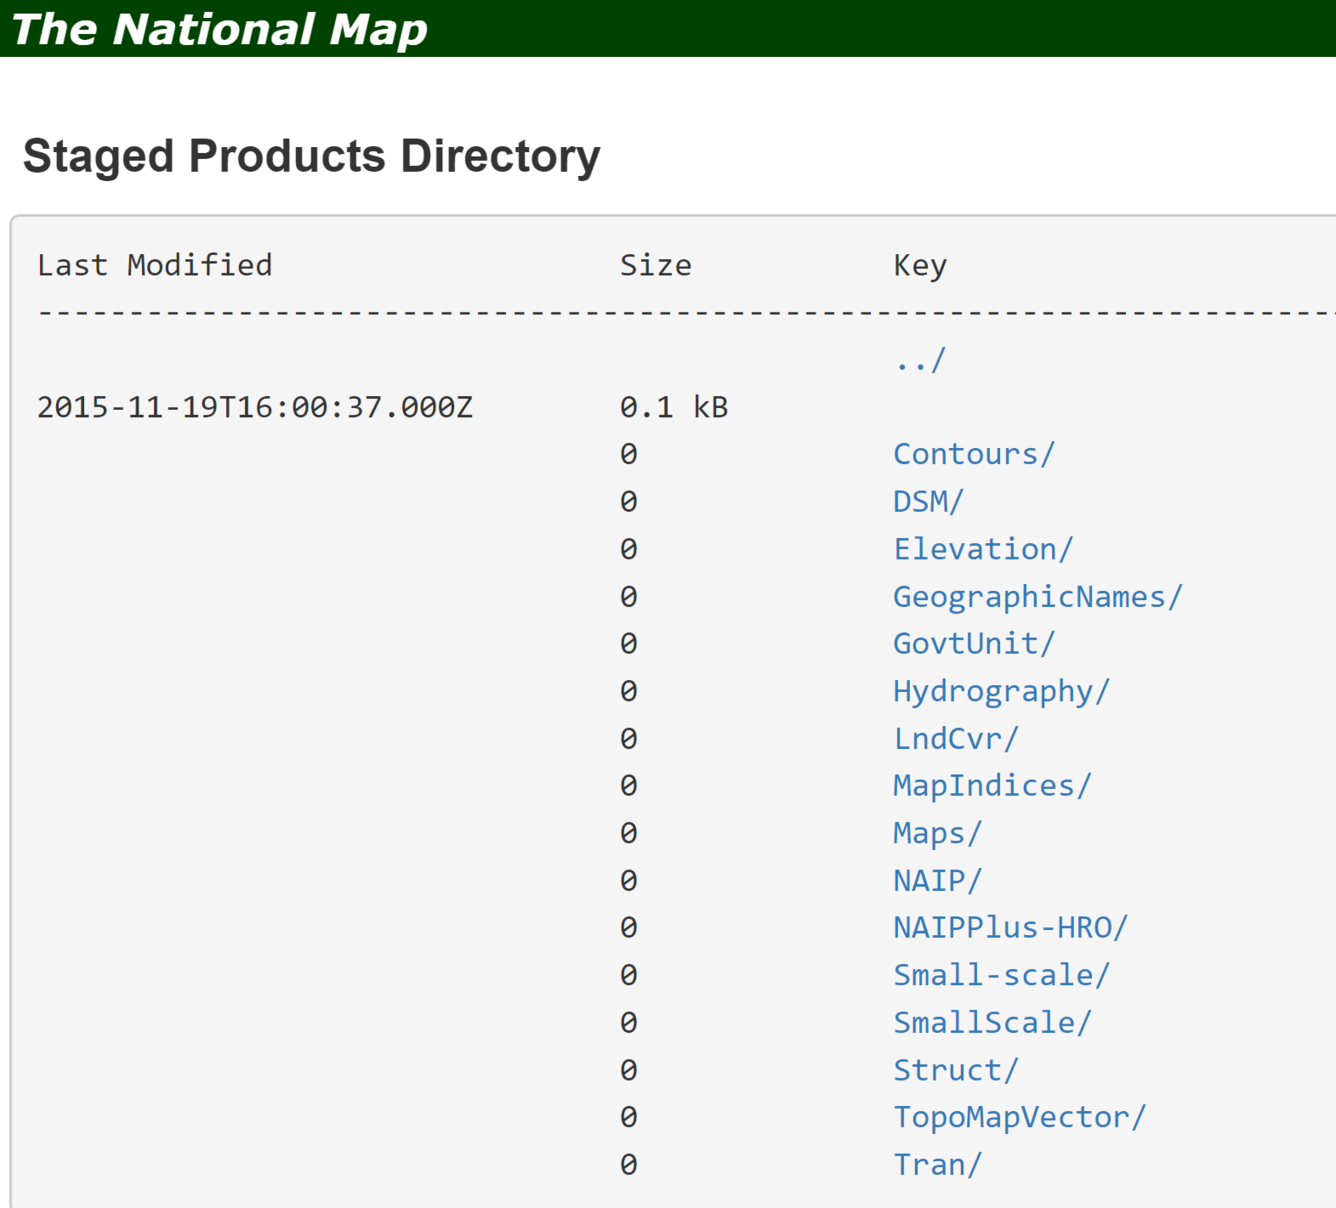Open the Contours/ folder link
This screenshot has height=1208, width=1336.
pos(974,454)
